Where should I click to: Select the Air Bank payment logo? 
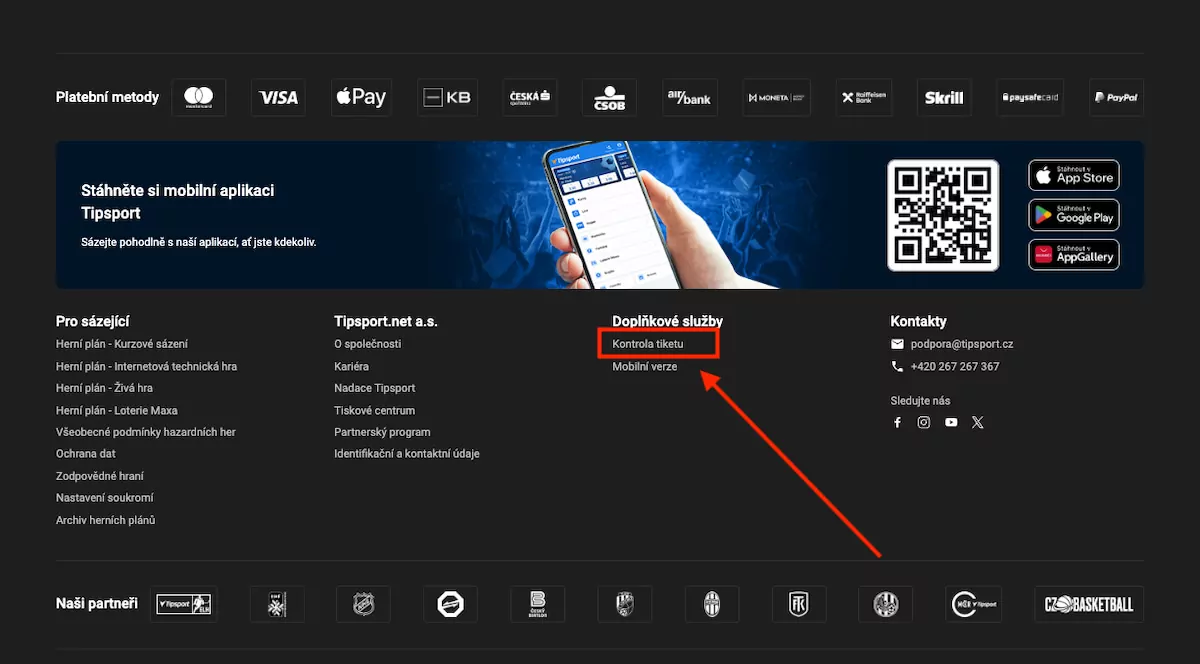[689, 97]
